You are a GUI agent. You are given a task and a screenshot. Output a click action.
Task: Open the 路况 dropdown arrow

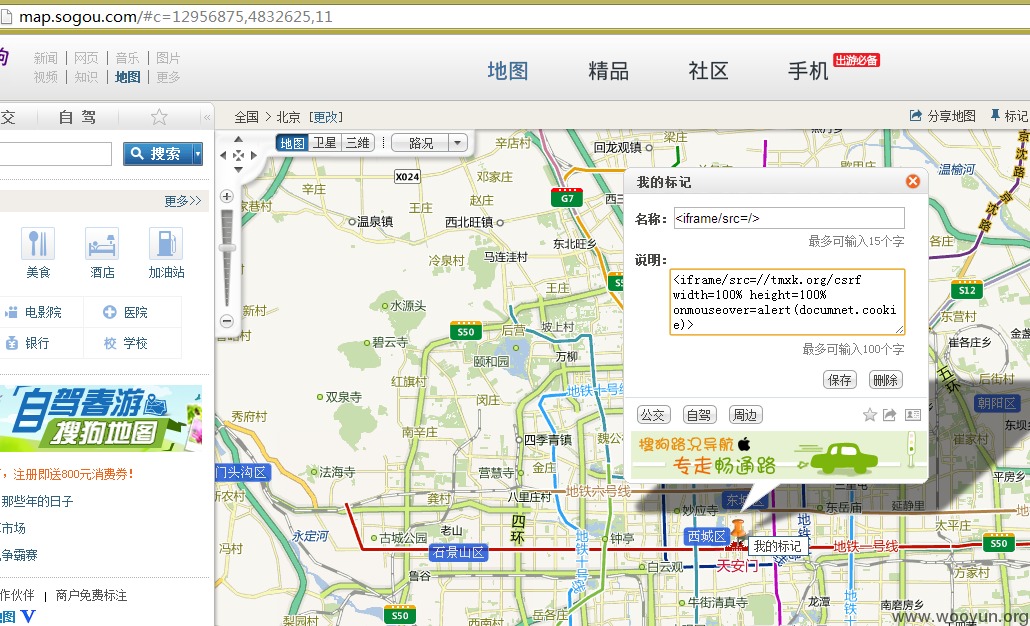[458, 143]
